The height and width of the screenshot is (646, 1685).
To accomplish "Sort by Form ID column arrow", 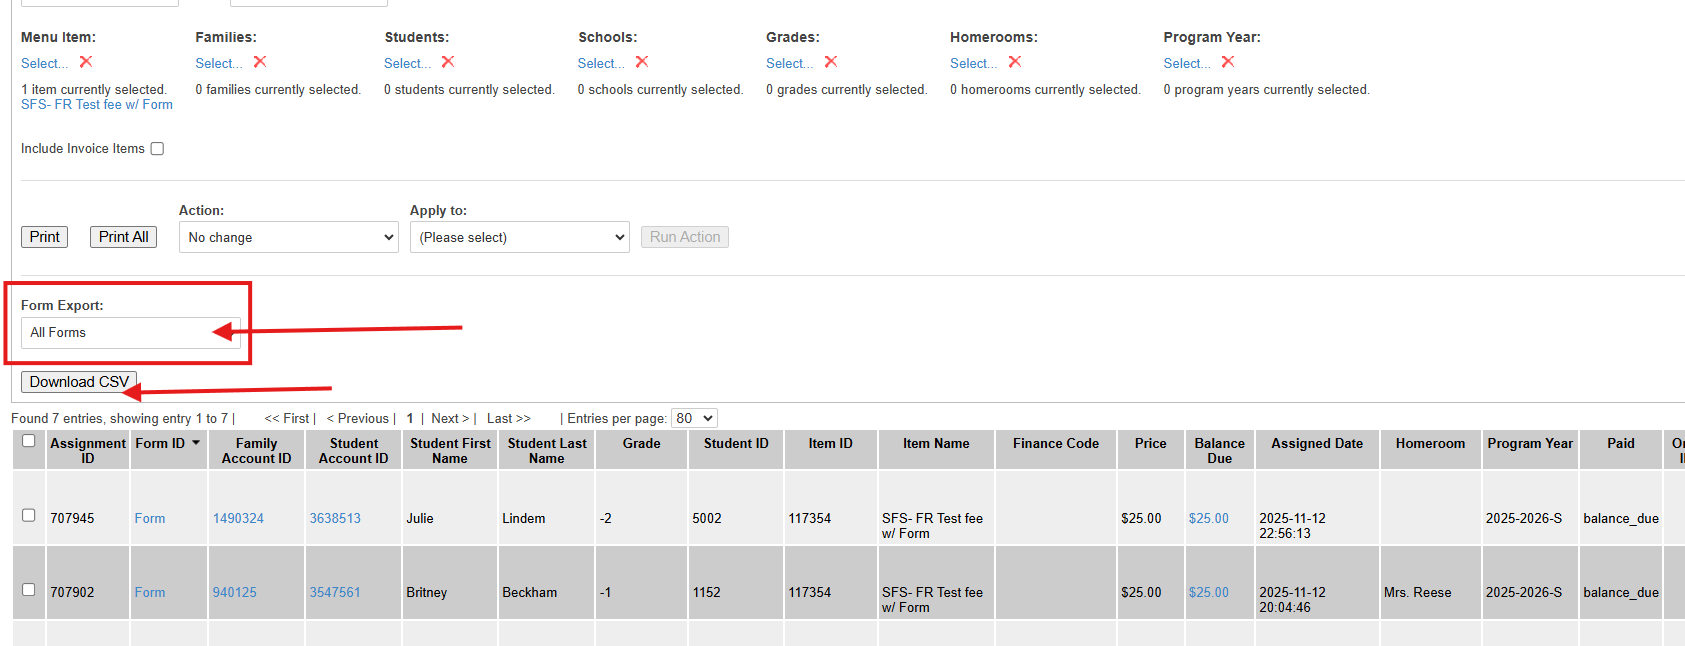I will [196, 443].
